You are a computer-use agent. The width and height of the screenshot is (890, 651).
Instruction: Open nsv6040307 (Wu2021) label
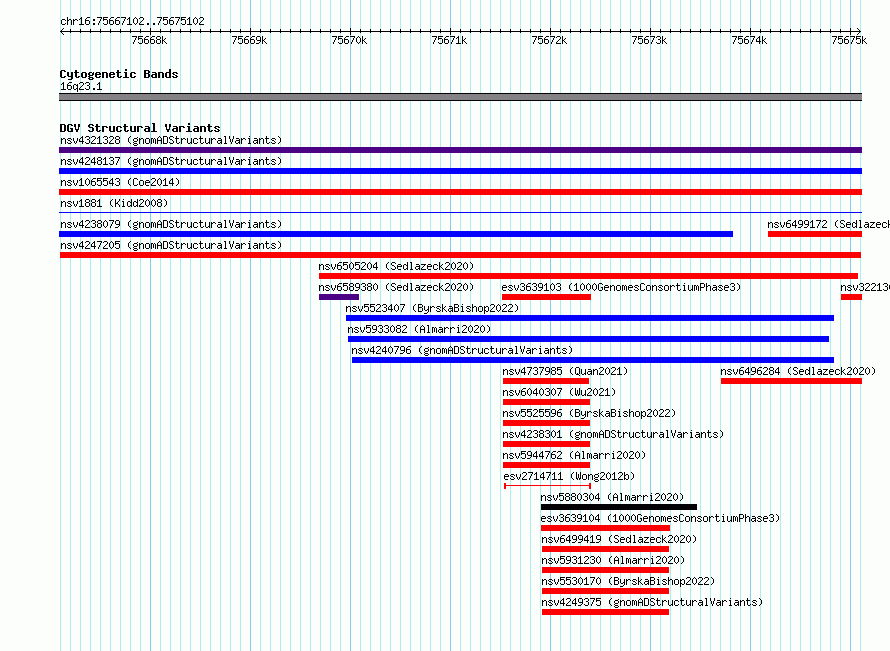coord(560,392)
